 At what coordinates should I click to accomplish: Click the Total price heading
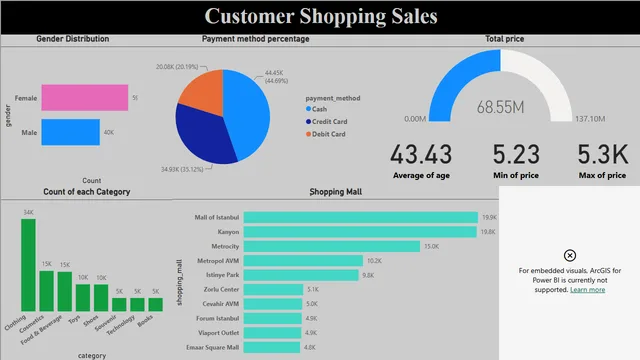[x=504, y=39]
